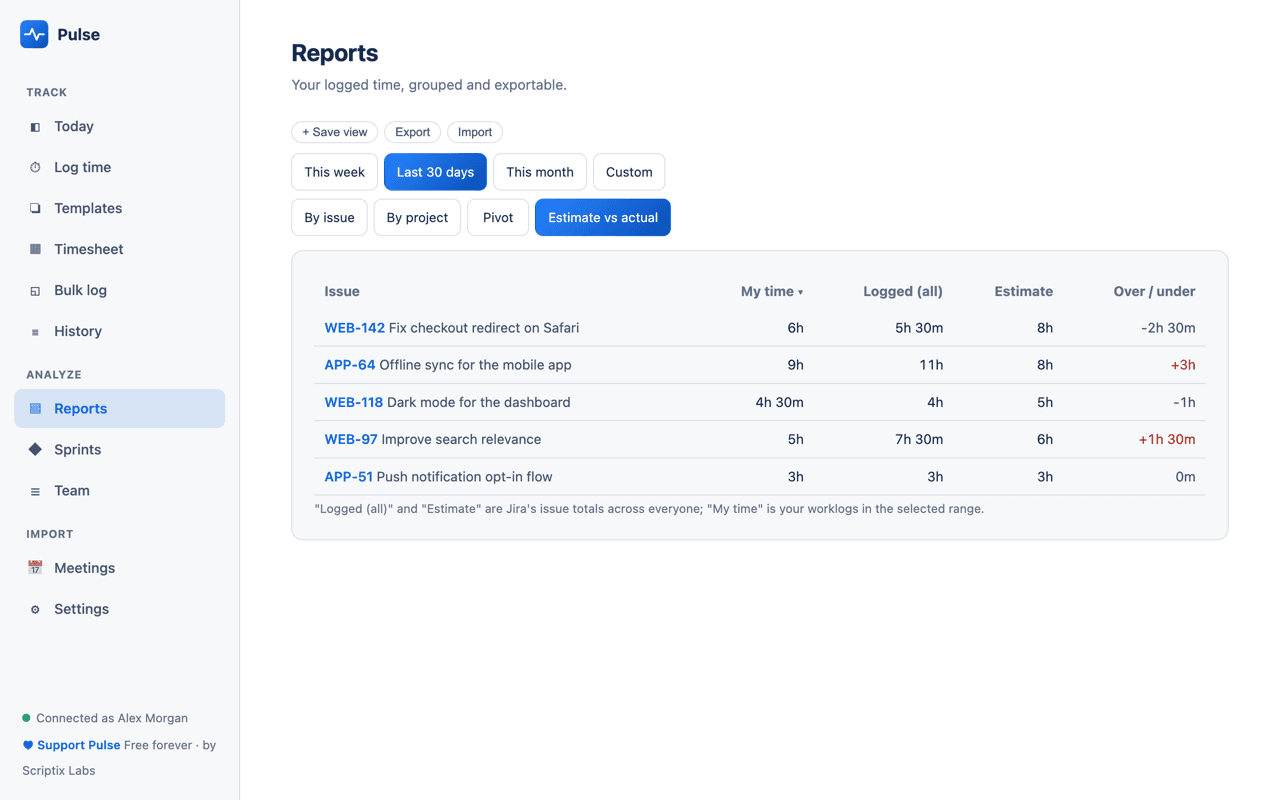Click the 0m value for APP-51
This screenshot has height=800, width=1280.
pos(1185,477)
